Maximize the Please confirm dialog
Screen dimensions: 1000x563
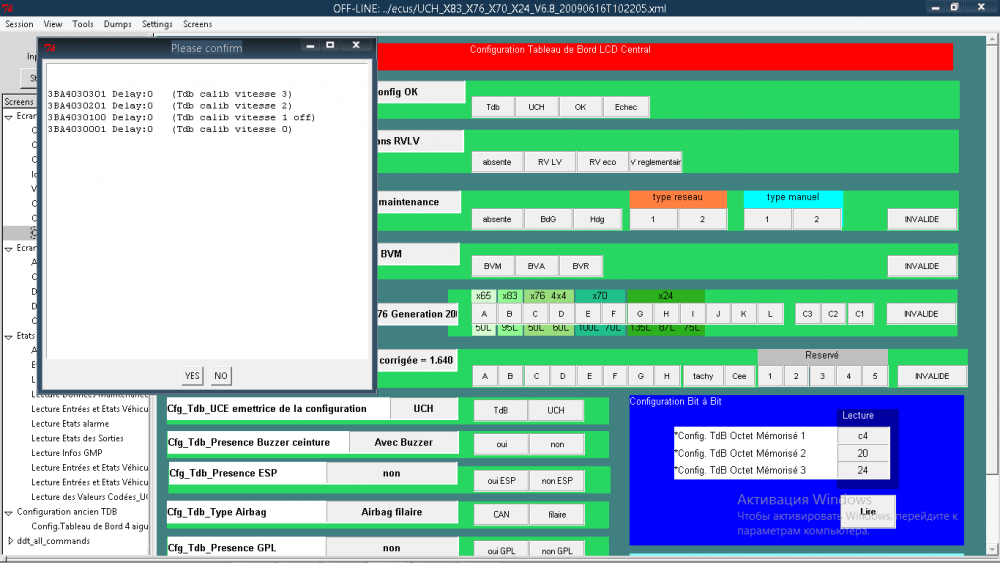[x=330, y=45]
